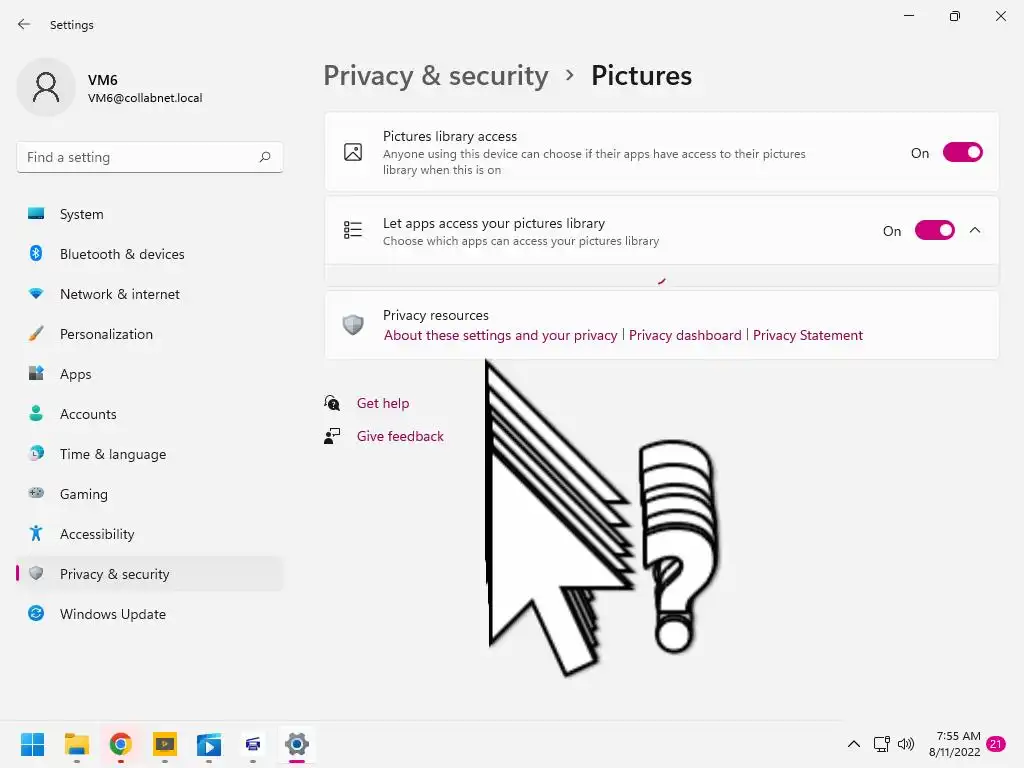Click the search magnifier icon
Image resolution: width=1024 pixels, height=768 pixels.
click(x=265, y=157)
